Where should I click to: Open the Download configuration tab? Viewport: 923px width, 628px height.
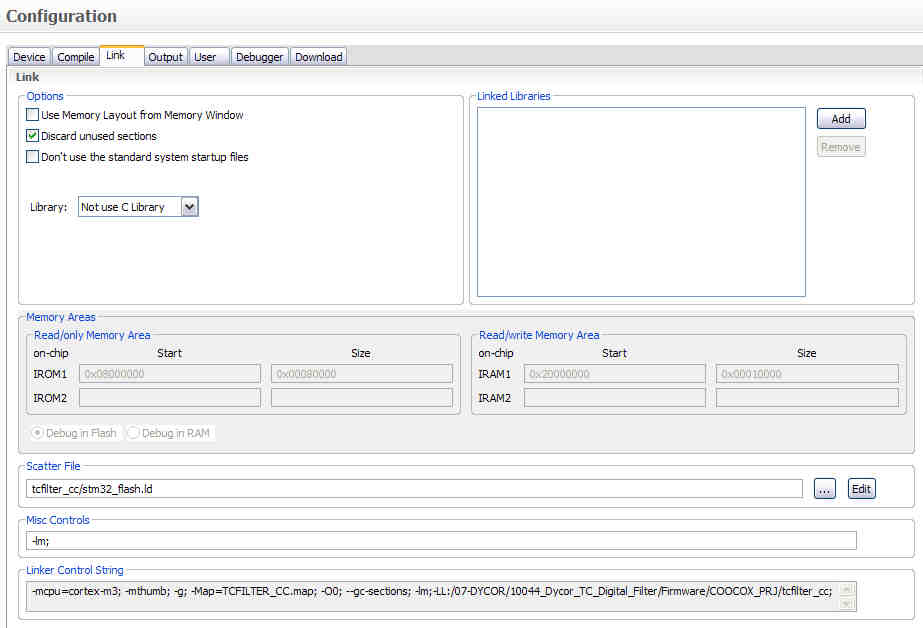pos(318,56)
